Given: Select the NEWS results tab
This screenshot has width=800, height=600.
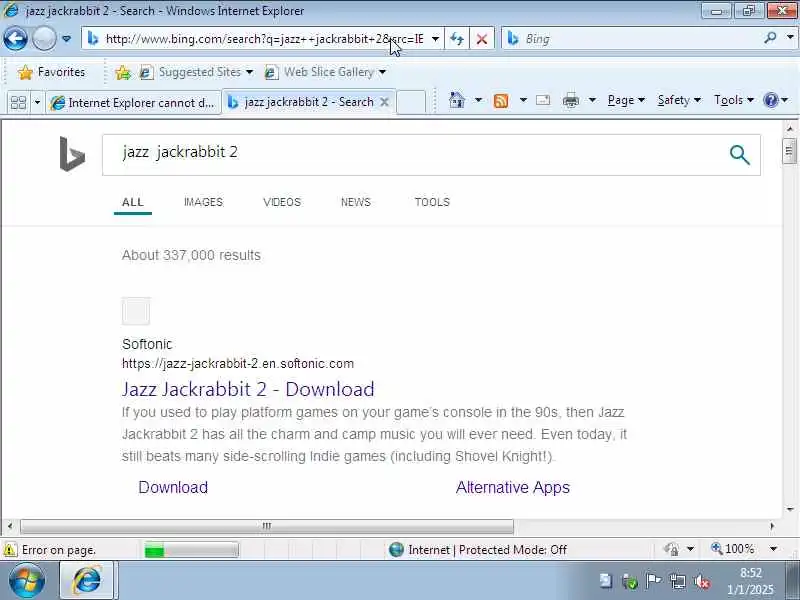Looking at the screenshot, I should tap(356, 202).
